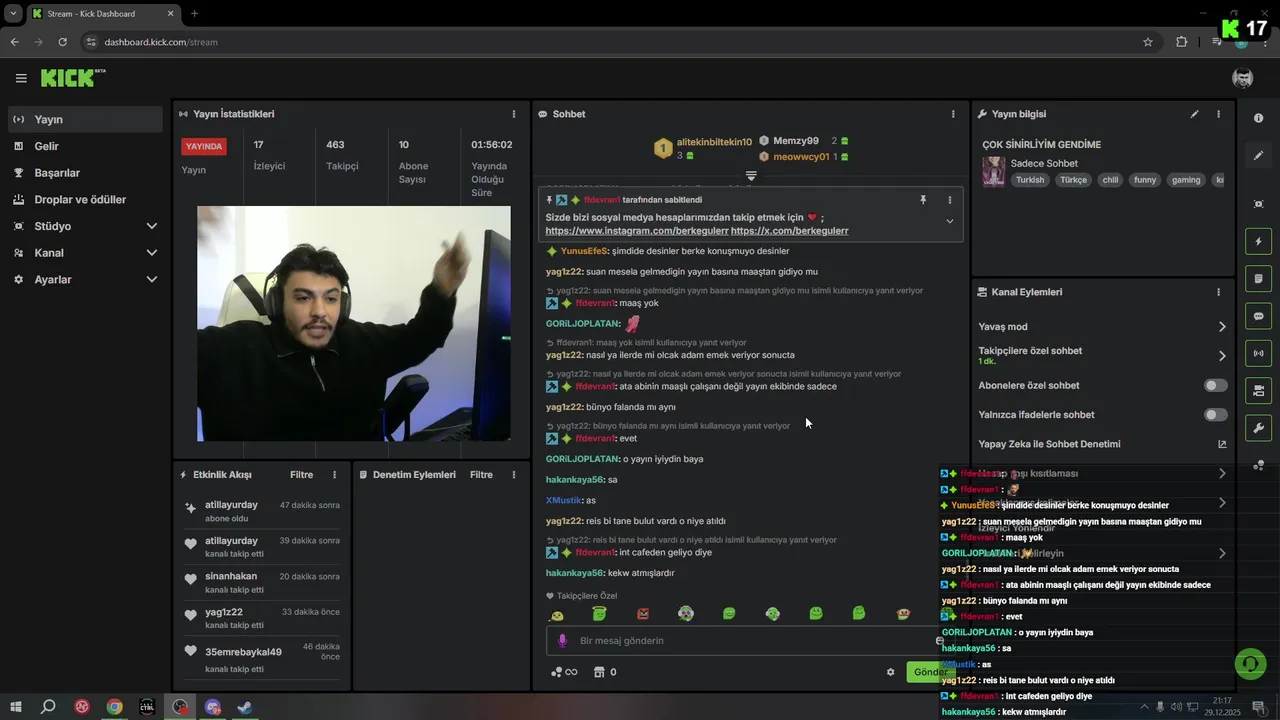Open Sohbet panel three-dot menu
Image resolution: width=1280 pixels, height=720 pixels.
click(x=953, y=114)
